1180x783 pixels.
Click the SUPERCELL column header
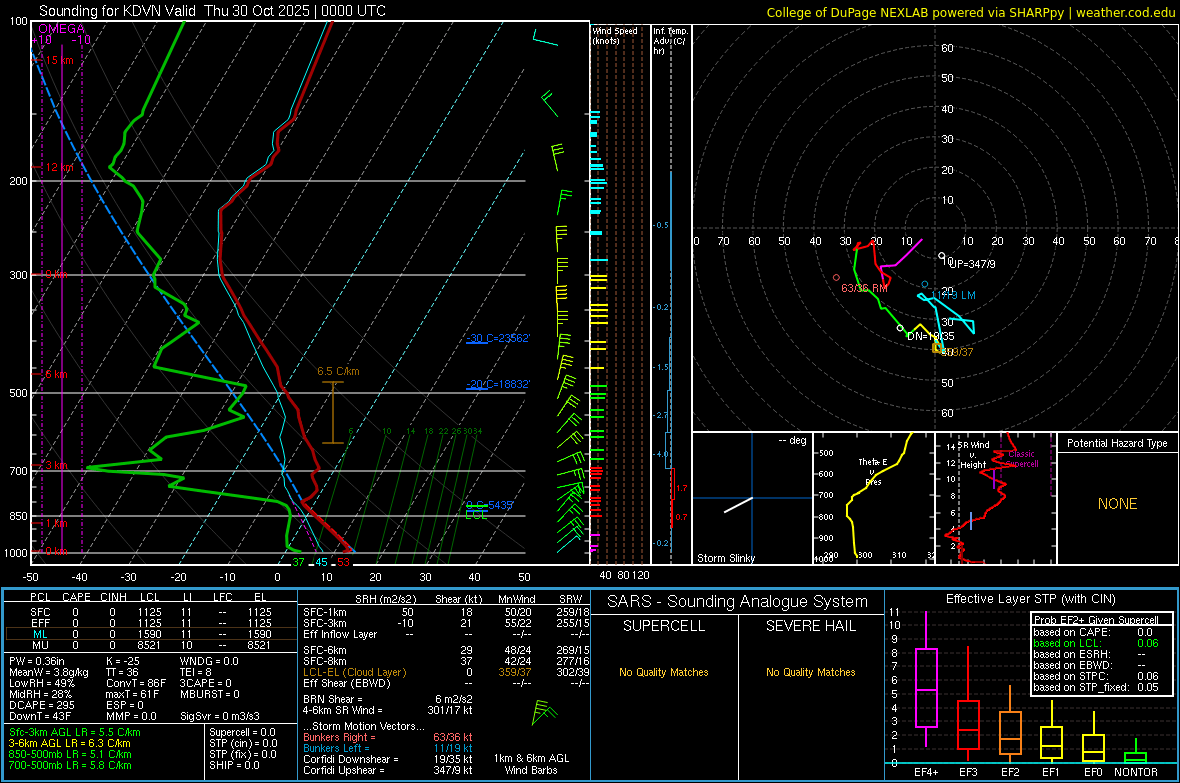pyautogui.click(x=664, y=626)
